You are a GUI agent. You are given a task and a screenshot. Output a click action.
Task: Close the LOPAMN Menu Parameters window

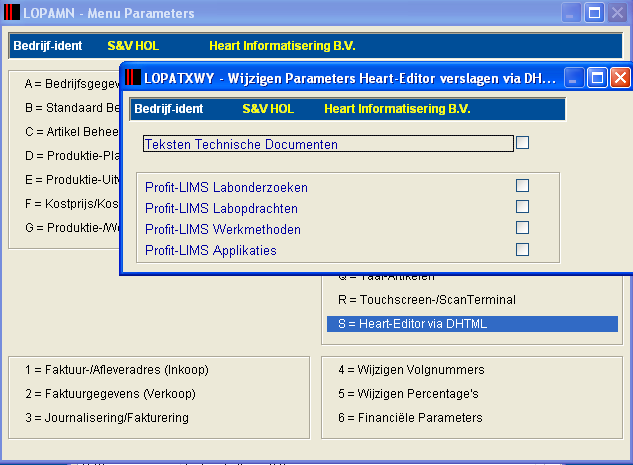(618, 13)
